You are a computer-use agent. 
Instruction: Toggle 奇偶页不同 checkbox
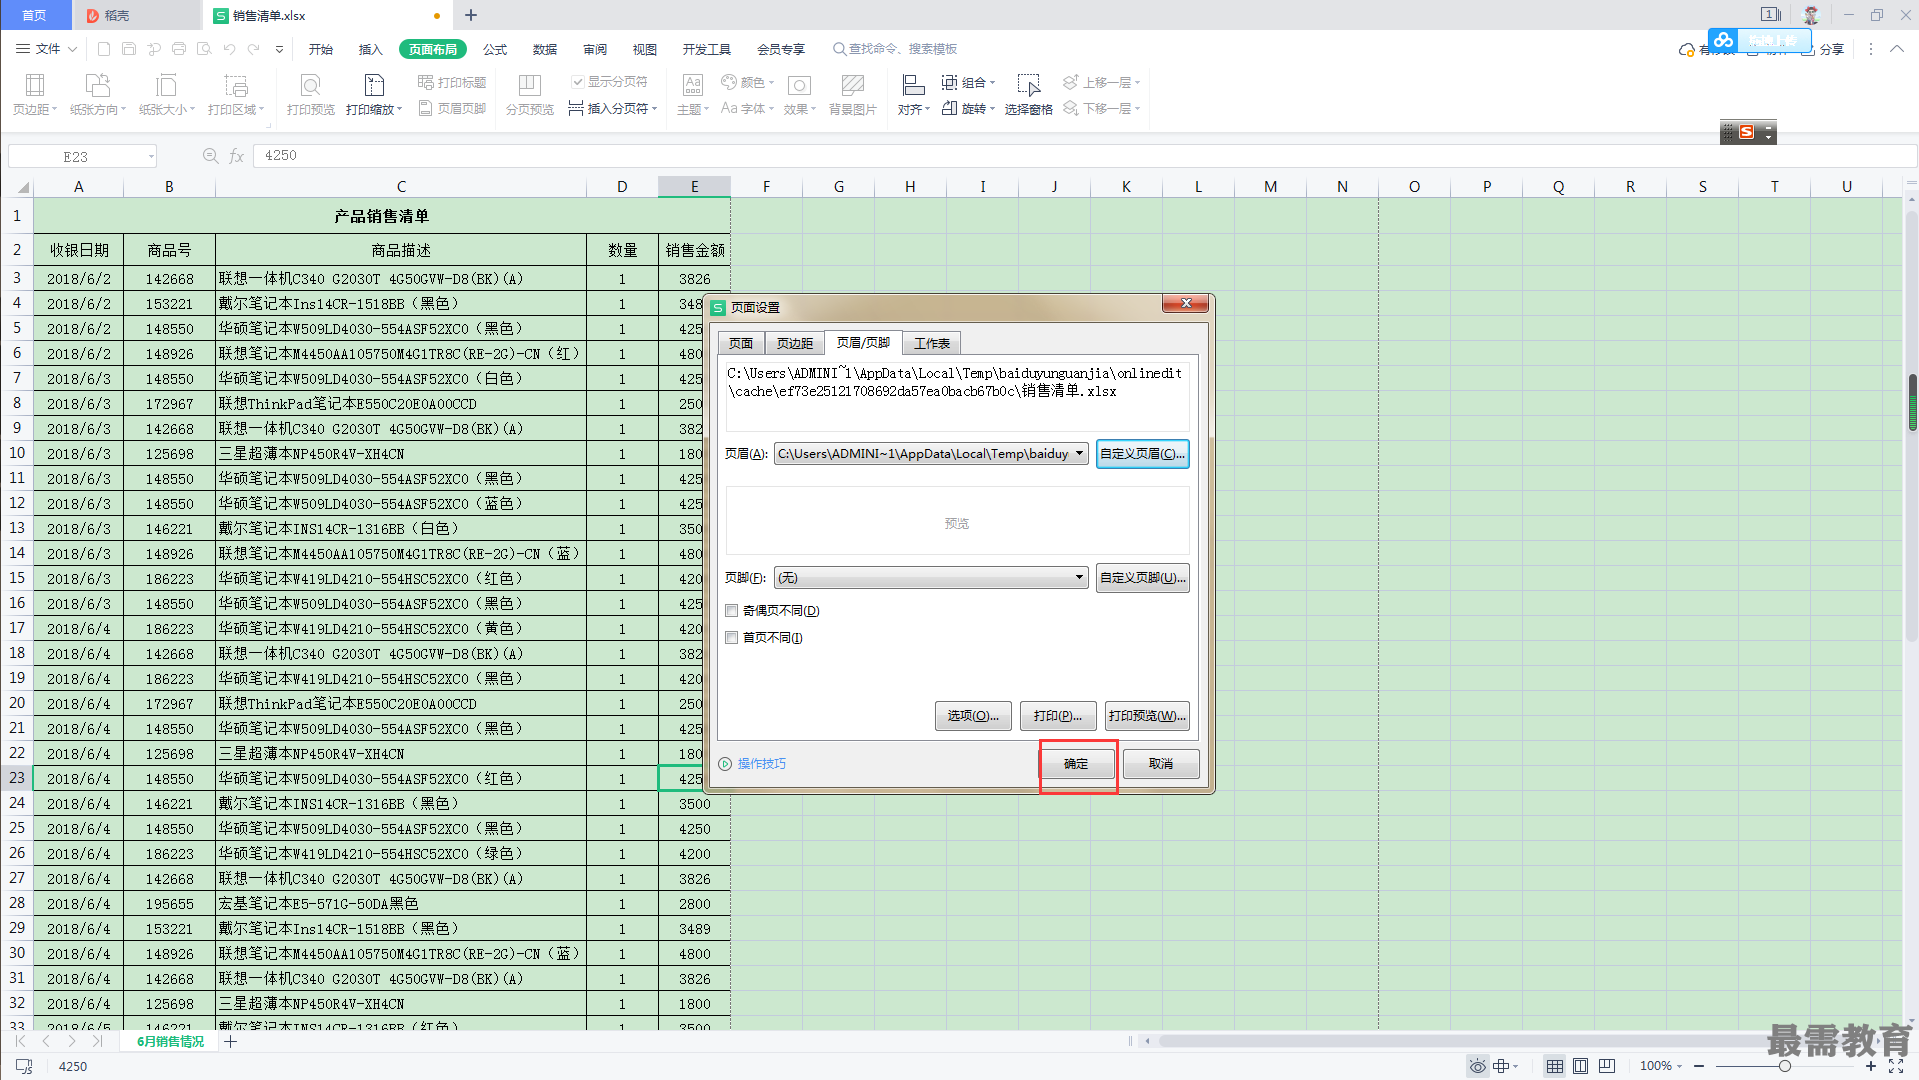click(732, 611)
